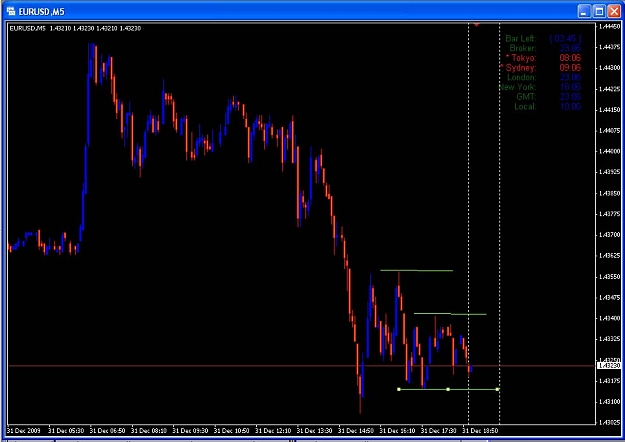The image size is (625, 442).
Task: Click price axis label 1.43400
Action: (x=609, y=318)
